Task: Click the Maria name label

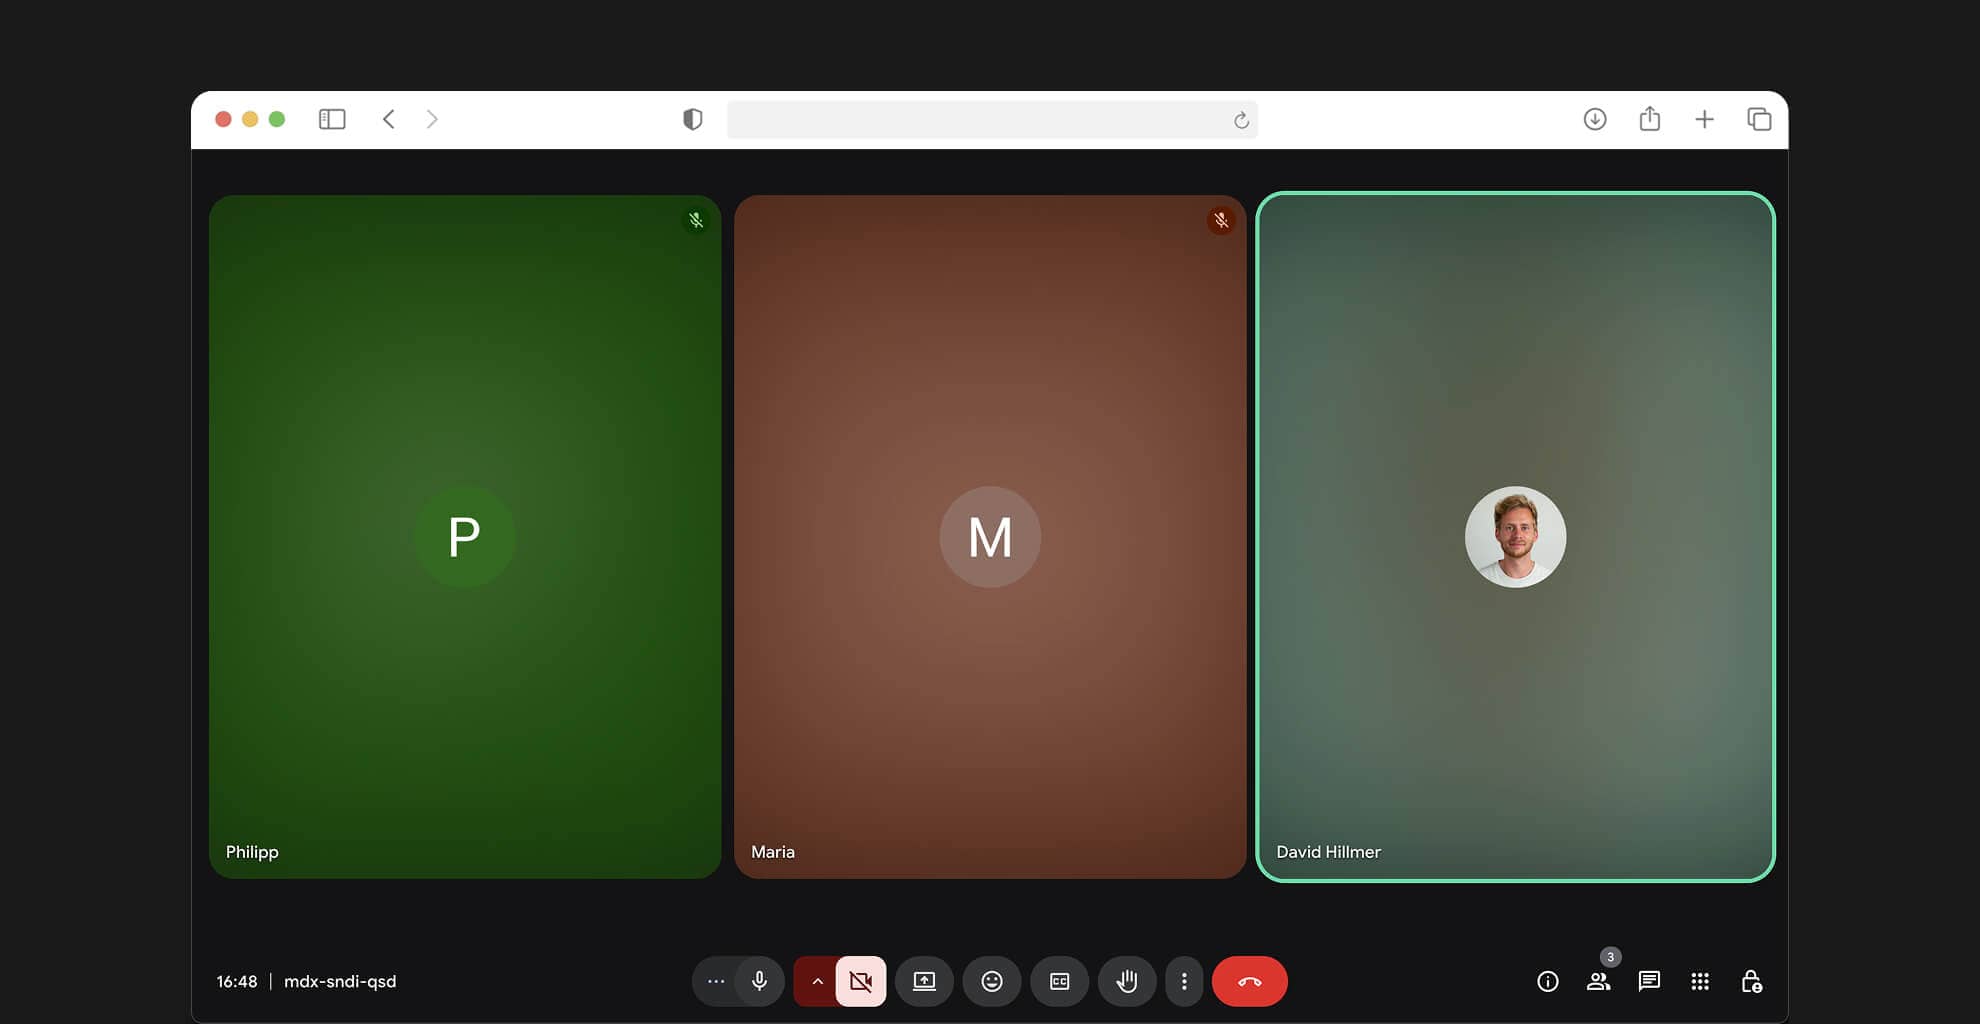Action: click(773, 852)
